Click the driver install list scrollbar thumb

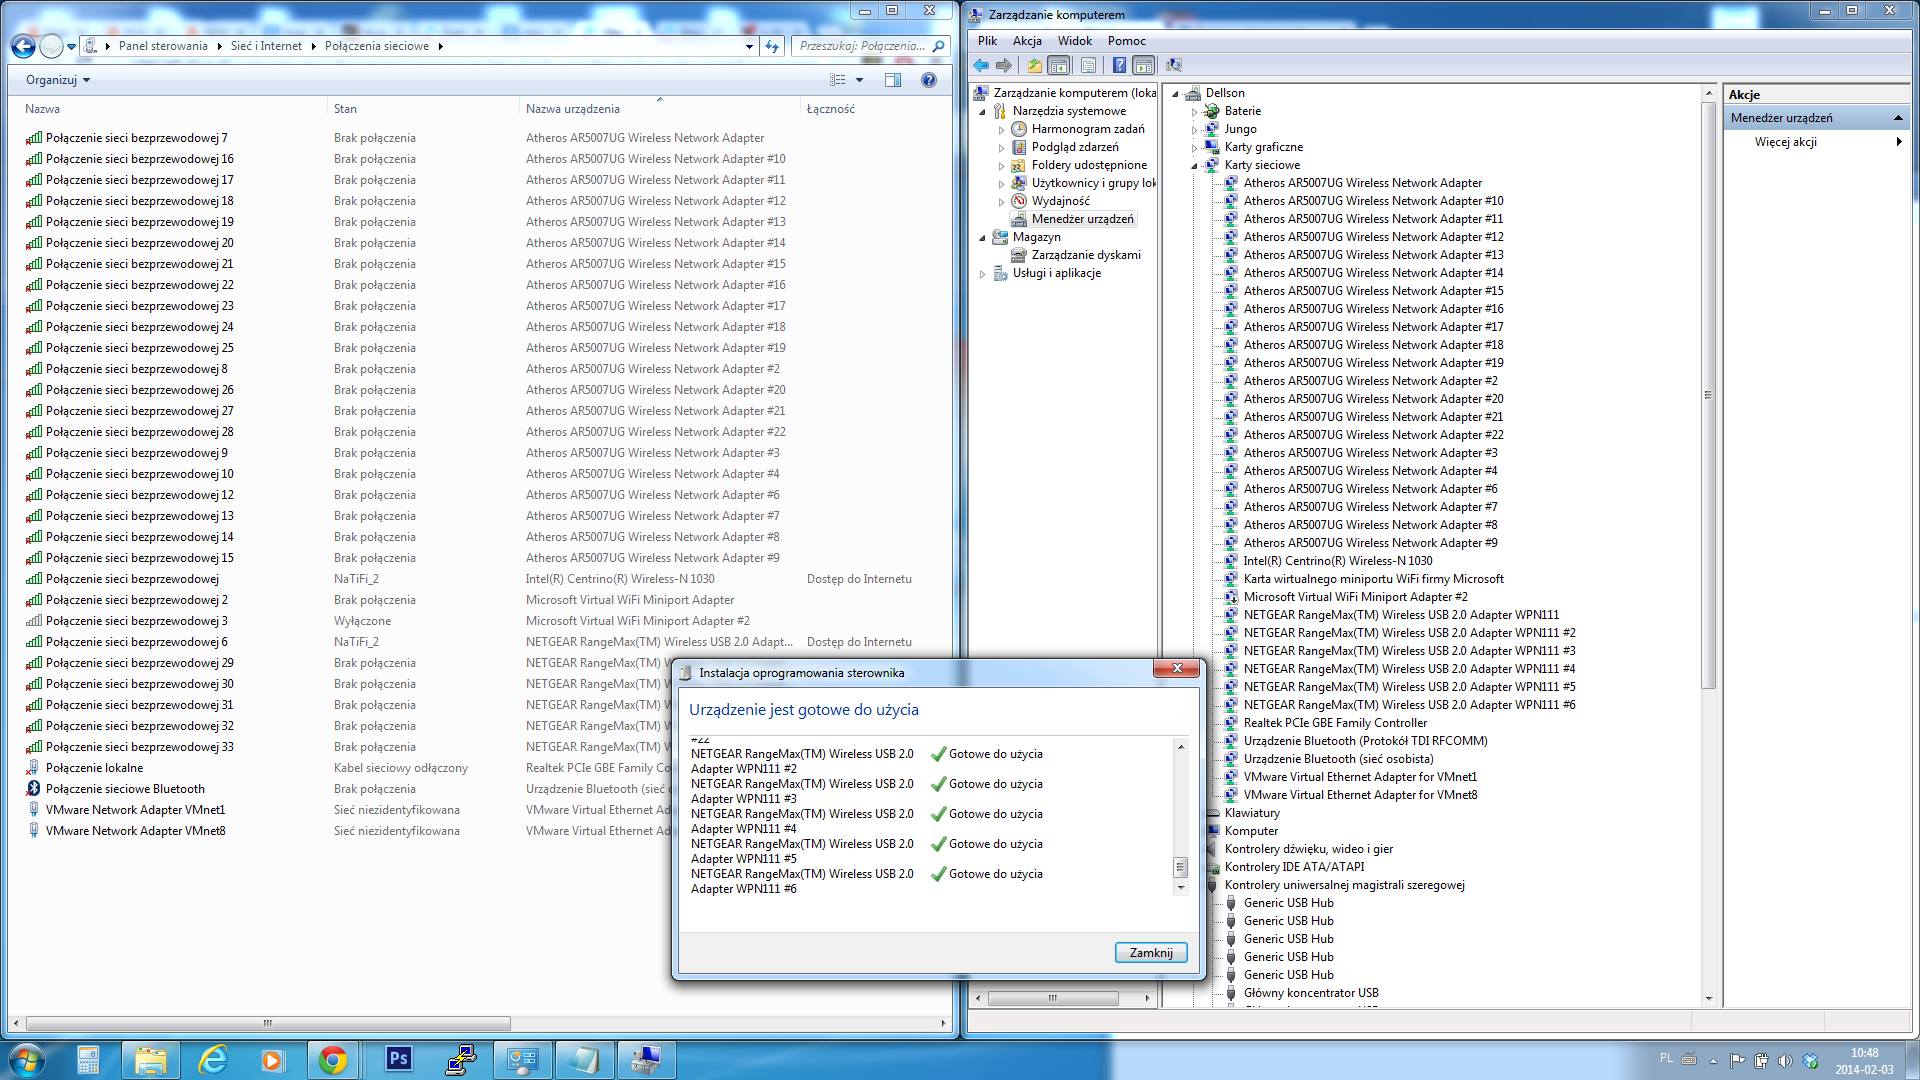coord(1181,867)
